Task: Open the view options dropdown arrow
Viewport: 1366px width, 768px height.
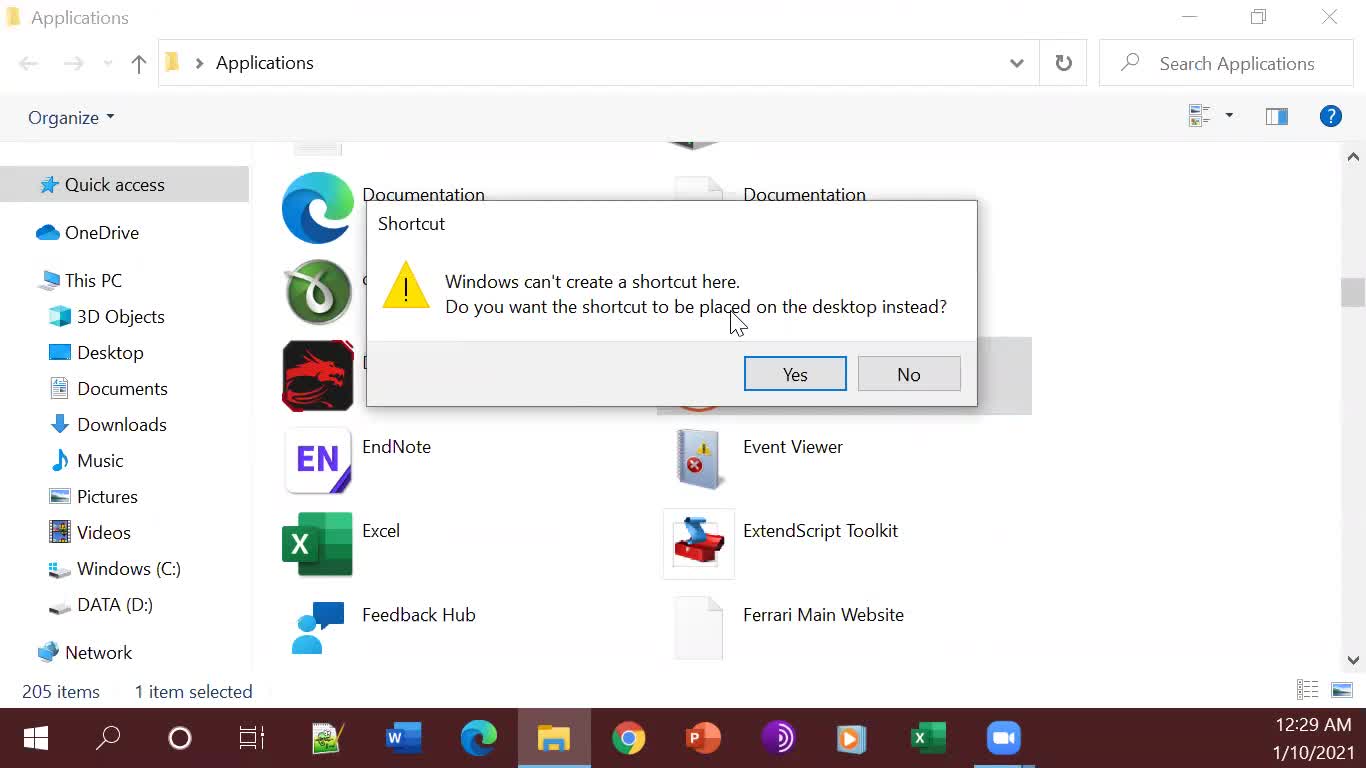Action: click(1229, 116)
